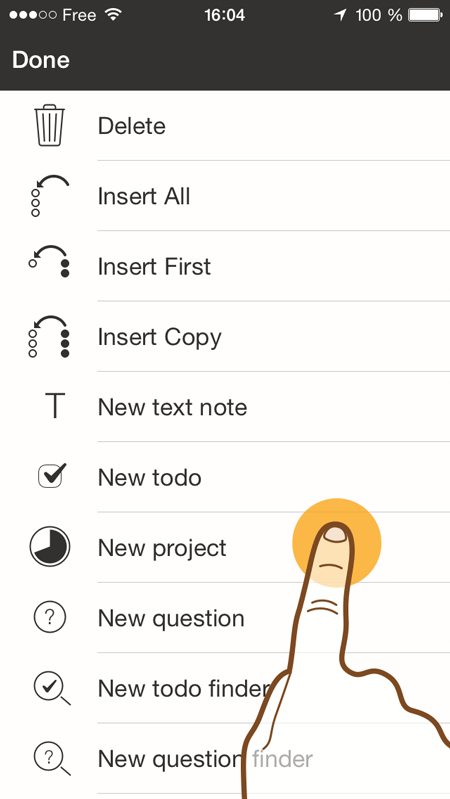Choose Insert All from the list
This screenshot has width=450, height=799.
pos(144,196)
